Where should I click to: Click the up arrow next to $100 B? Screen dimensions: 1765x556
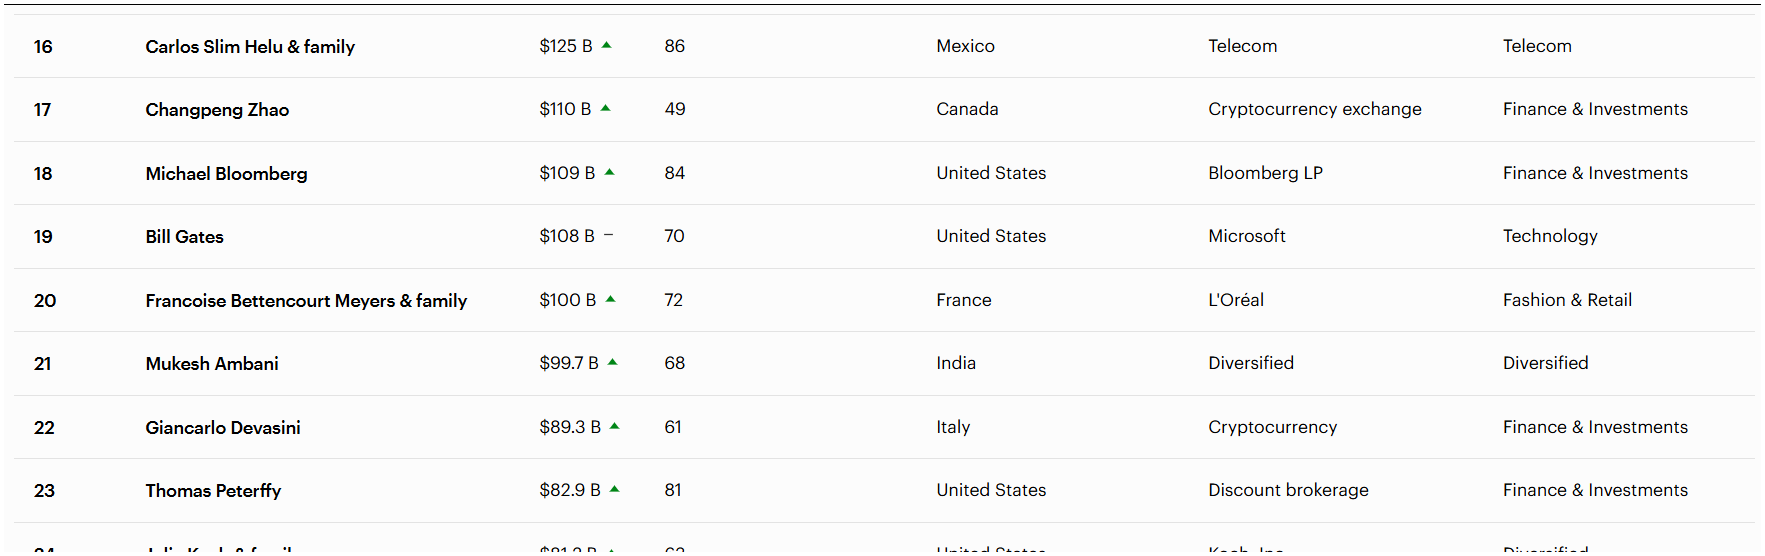[x=611, y=299]
